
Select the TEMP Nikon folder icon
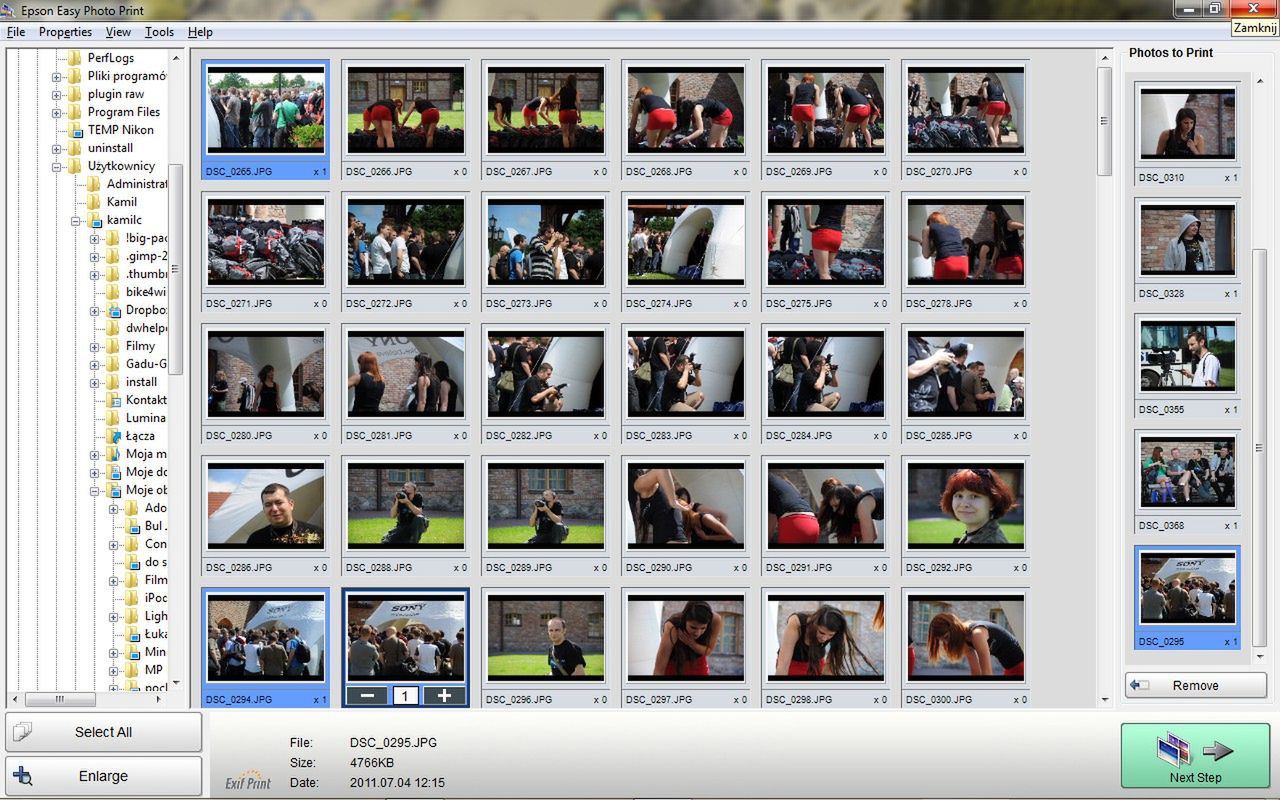click(x=75, y=130)
